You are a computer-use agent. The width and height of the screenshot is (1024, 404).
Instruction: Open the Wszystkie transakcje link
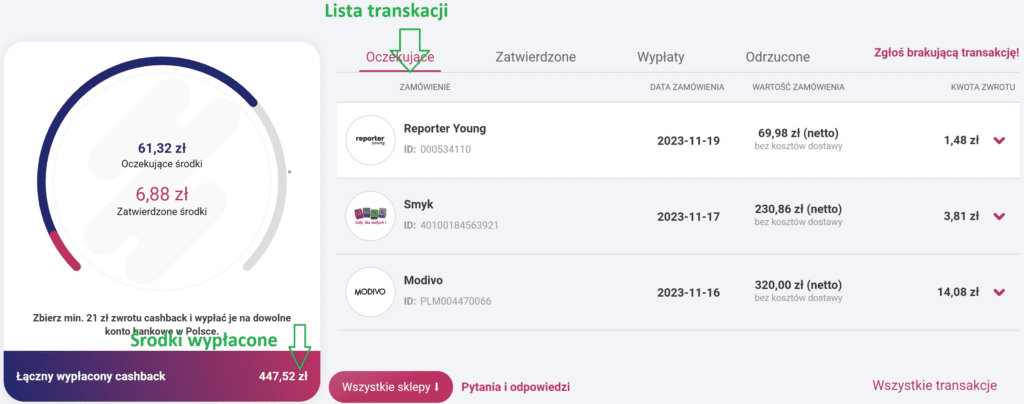[934, 385]
